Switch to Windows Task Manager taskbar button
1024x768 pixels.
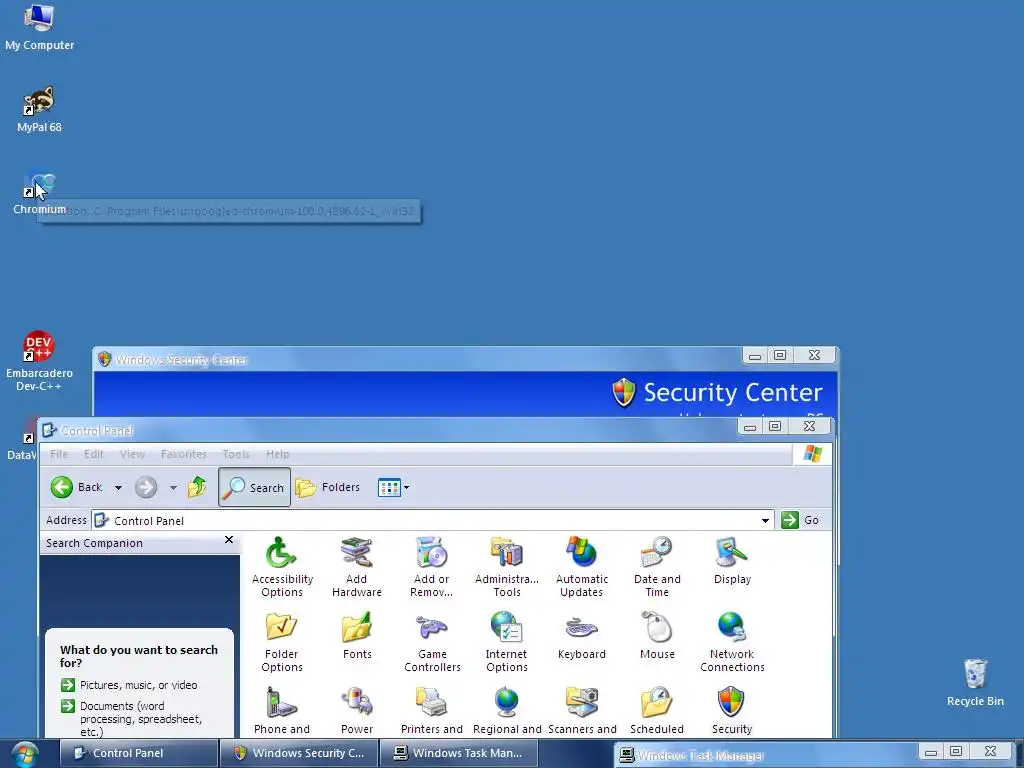pos(458,753)
